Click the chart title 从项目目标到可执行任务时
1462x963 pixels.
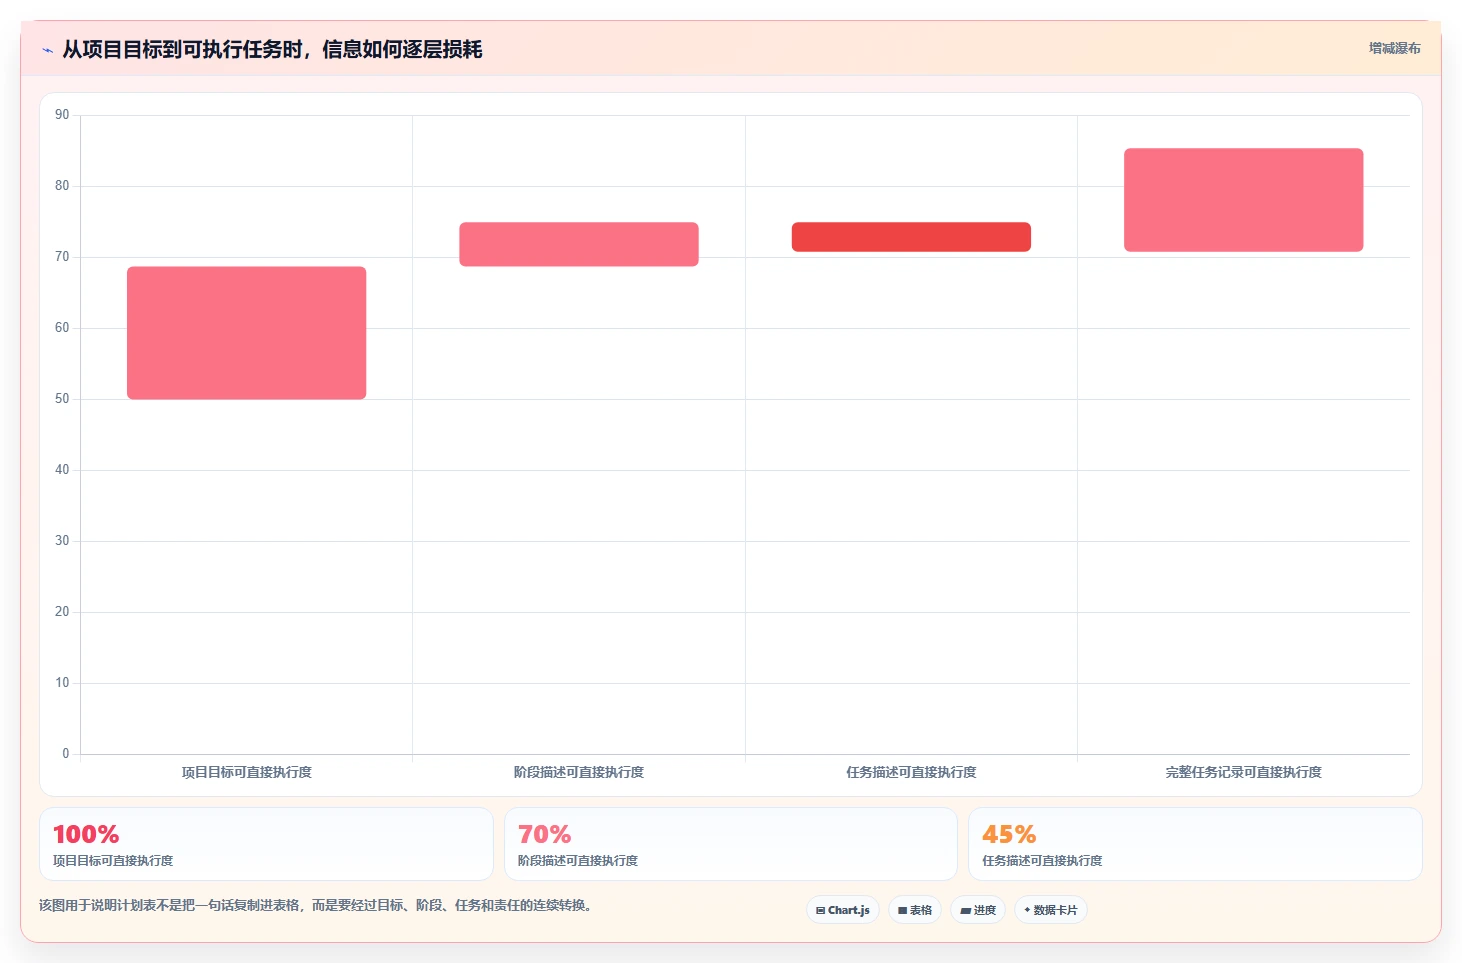pyautogui.click(x=272, y=49)
